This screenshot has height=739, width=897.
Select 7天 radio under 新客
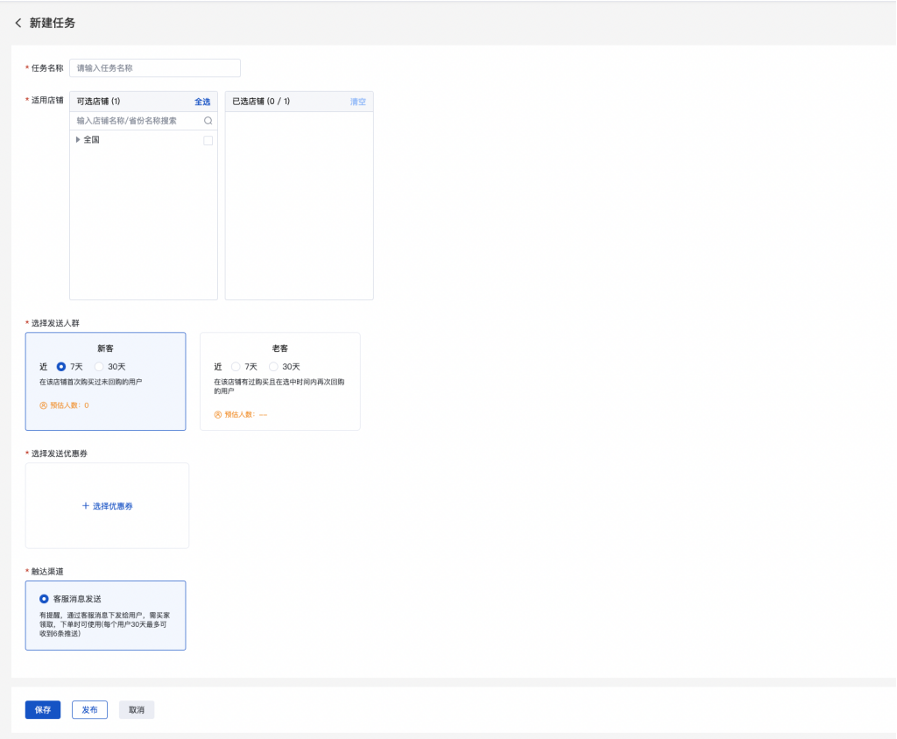62,367
